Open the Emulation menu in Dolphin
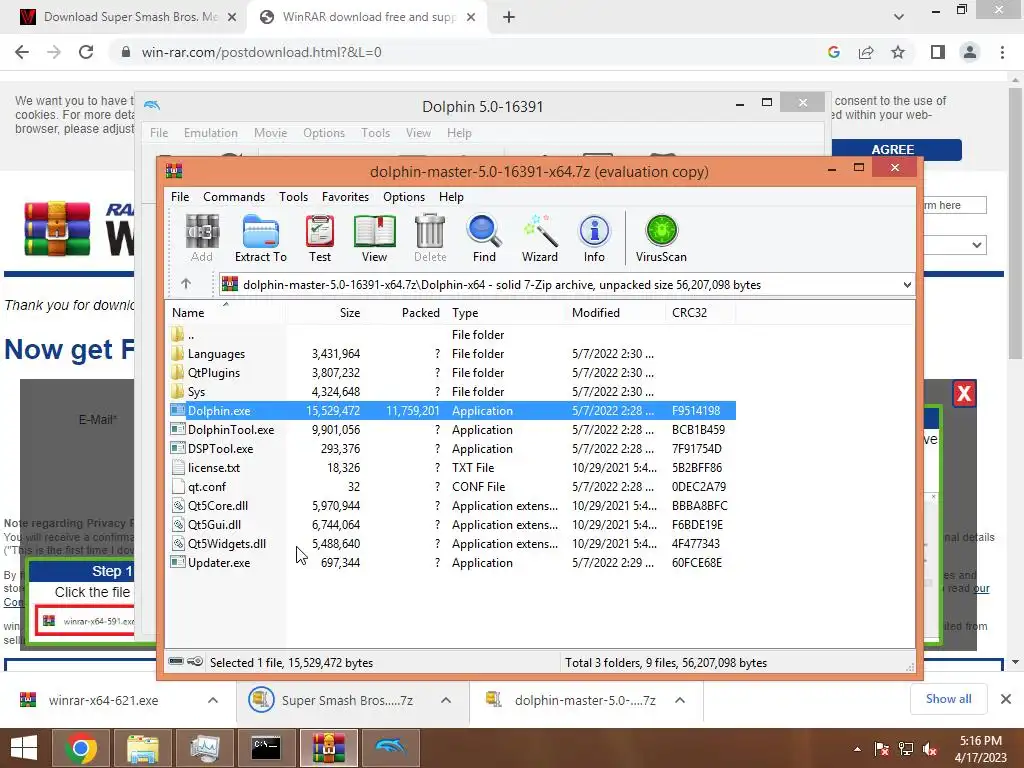This screenshot has height=768, width=1024. click(x=210, y=133)
